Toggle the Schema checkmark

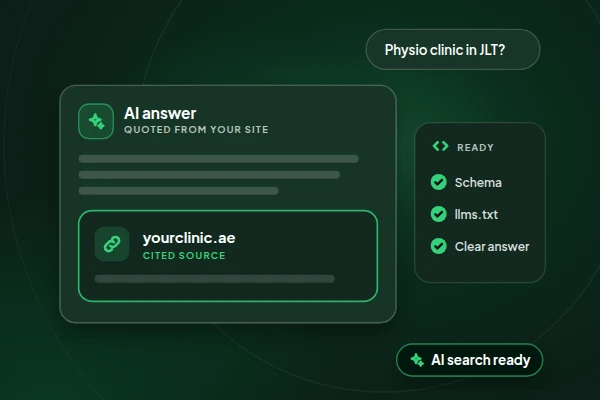(439, 182)
